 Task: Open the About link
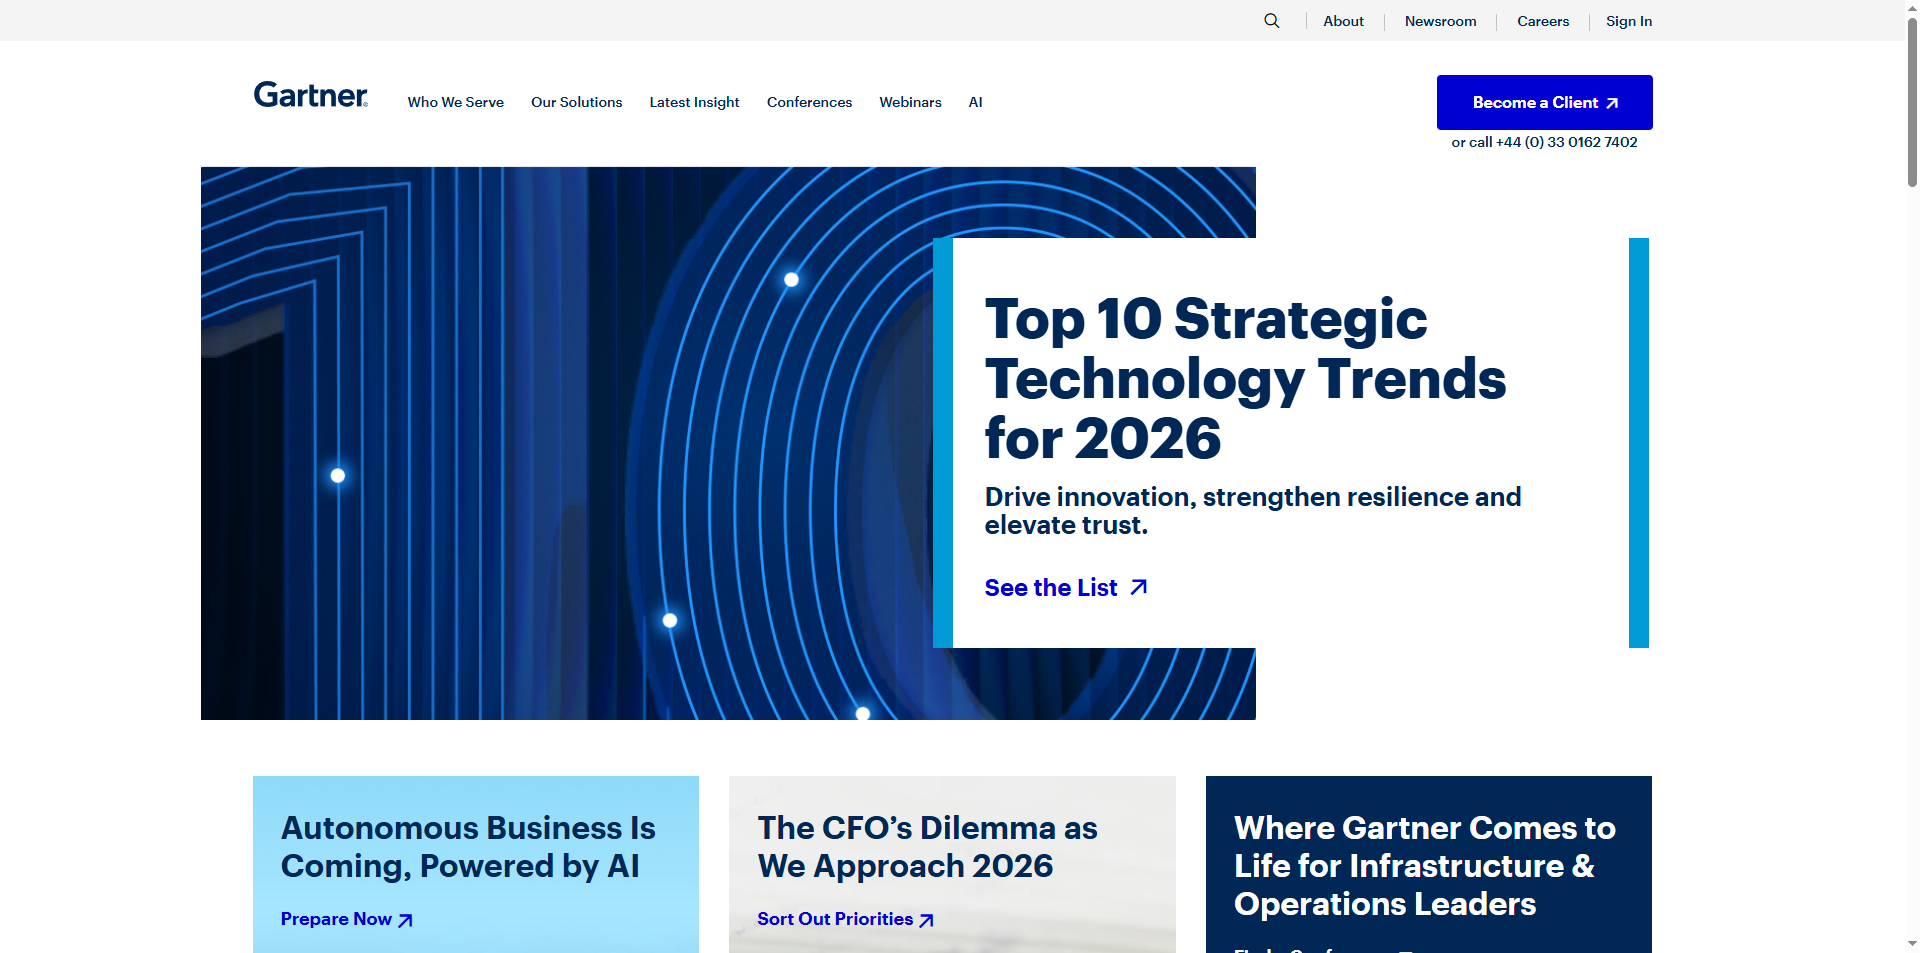[x=1343, y=21]
